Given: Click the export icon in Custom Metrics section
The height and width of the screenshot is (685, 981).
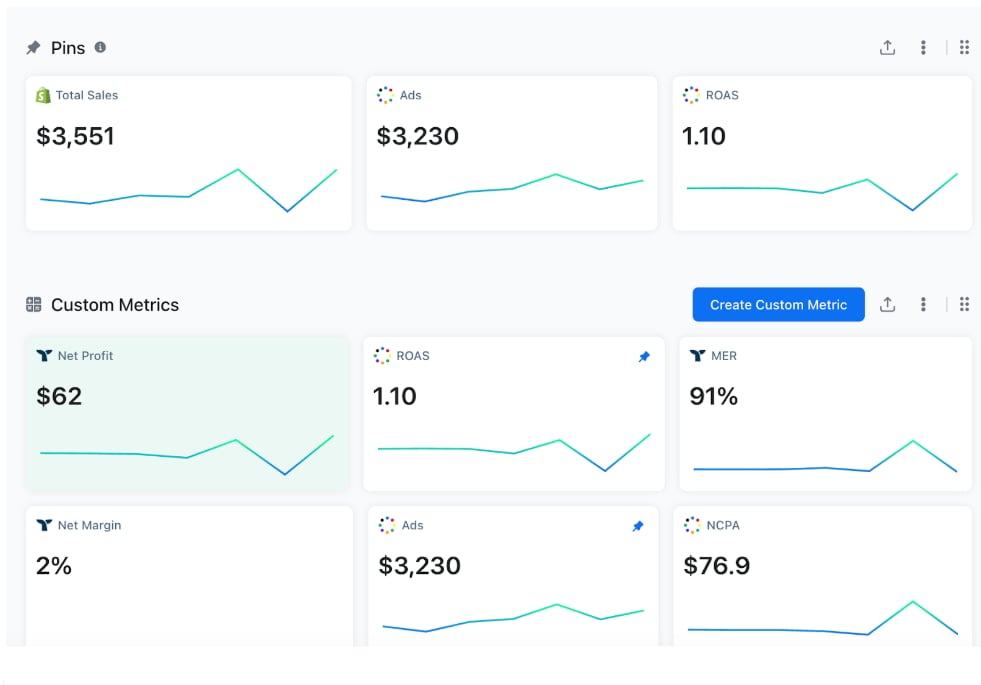Looking at the screenshot, I should click(887, 305).
